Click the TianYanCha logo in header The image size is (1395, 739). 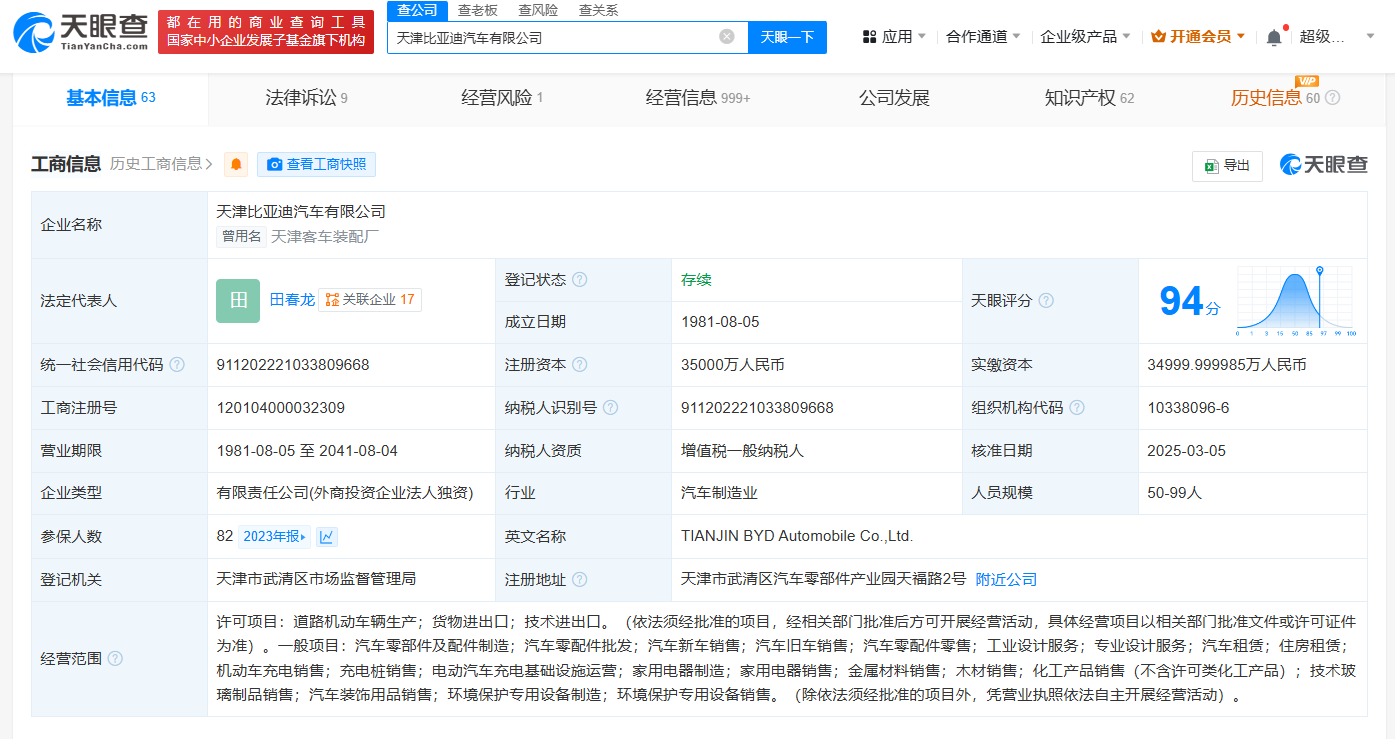[x=80, y=32]
